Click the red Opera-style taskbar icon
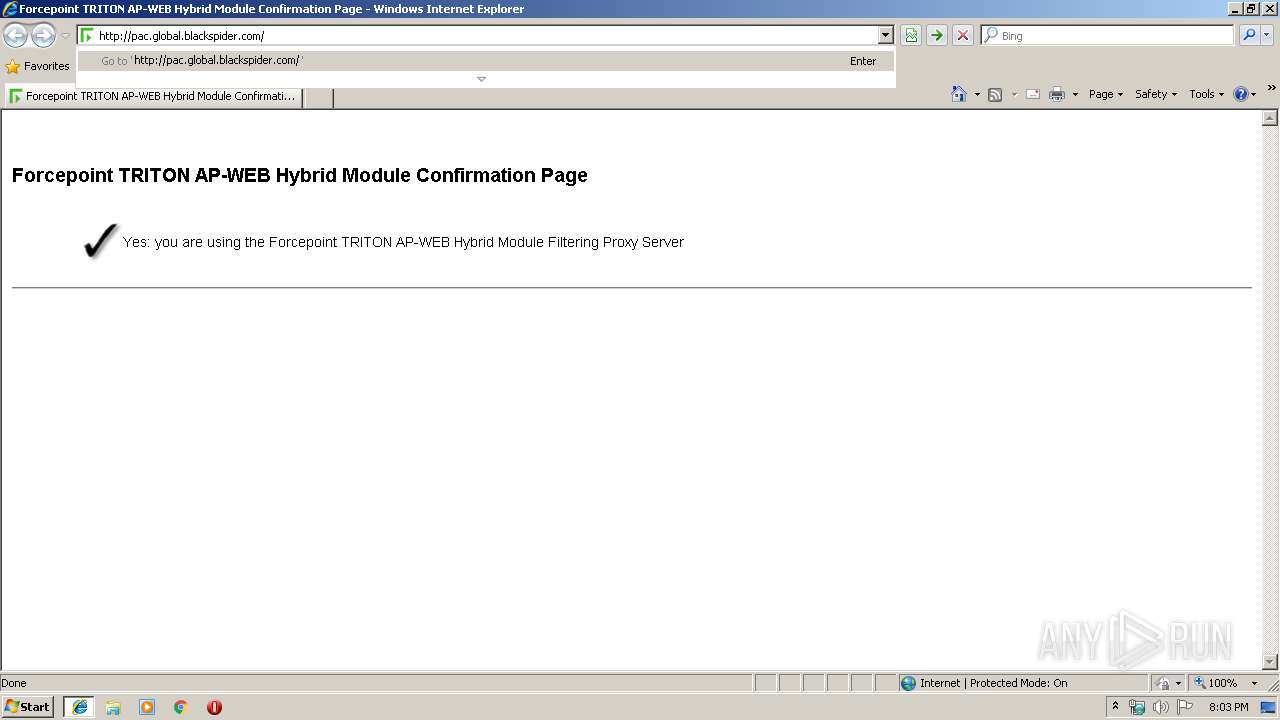This screenshot has height=720, width=1280. (214, 707)
